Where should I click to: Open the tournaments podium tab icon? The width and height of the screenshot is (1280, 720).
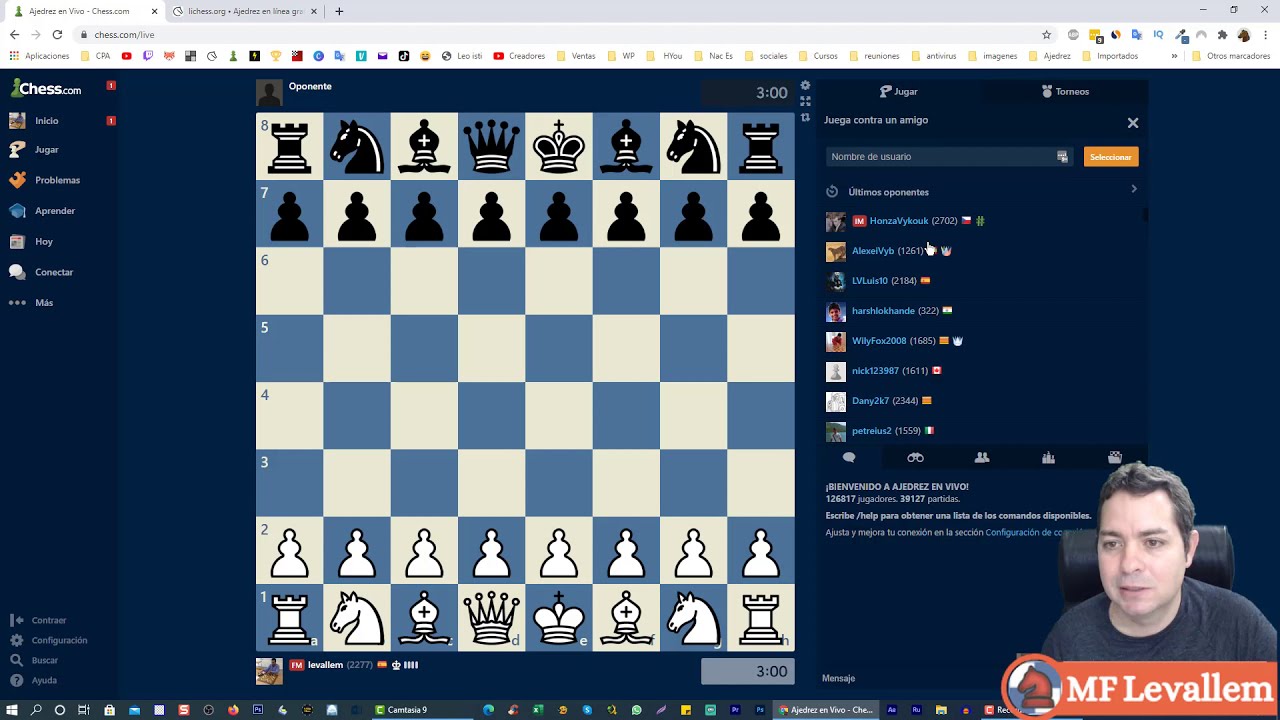pos(1048,457)
